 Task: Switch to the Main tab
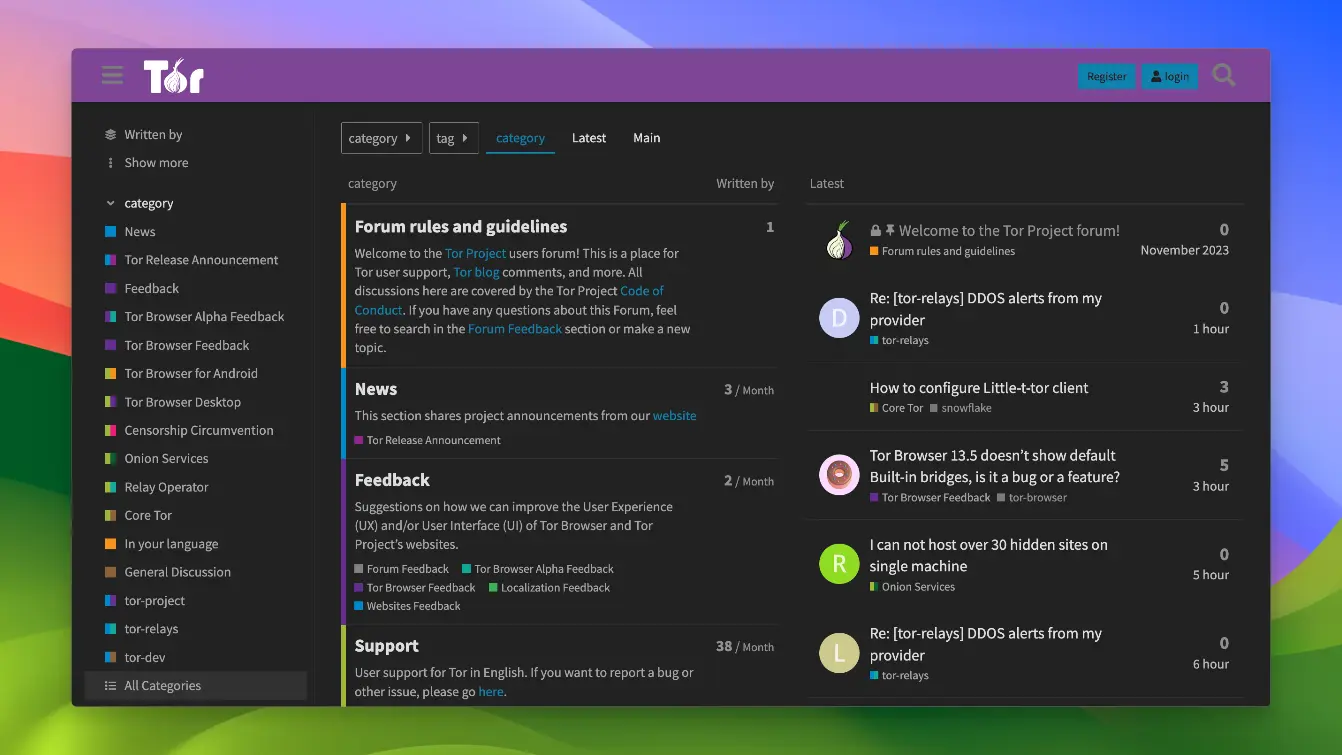tap(646, 137)
